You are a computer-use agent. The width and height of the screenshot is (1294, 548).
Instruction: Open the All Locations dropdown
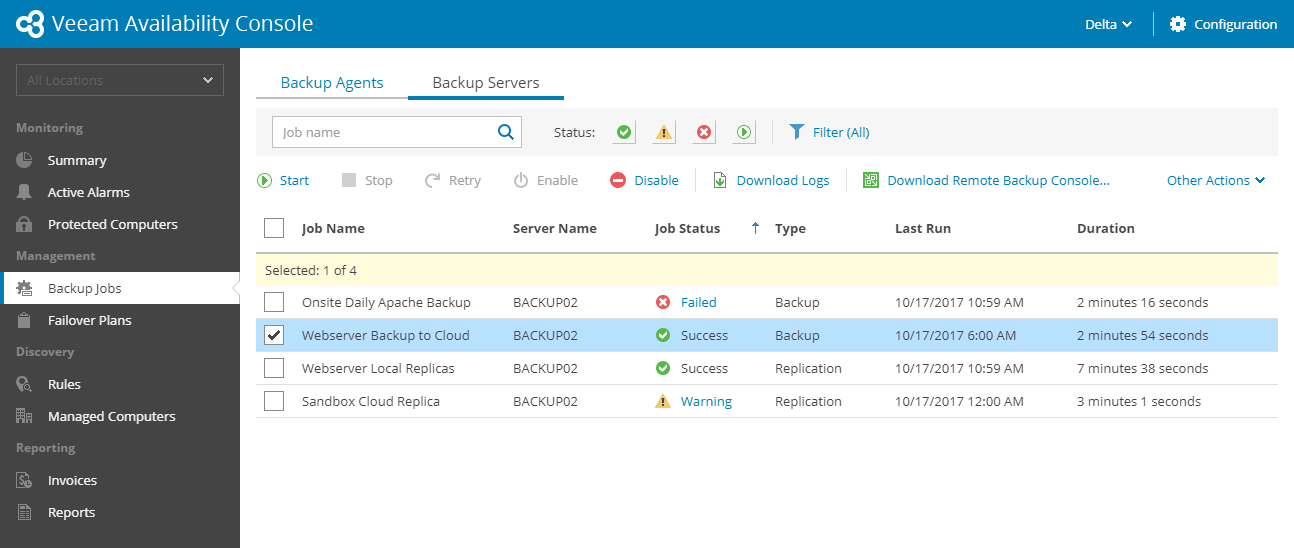click(120, 80)
